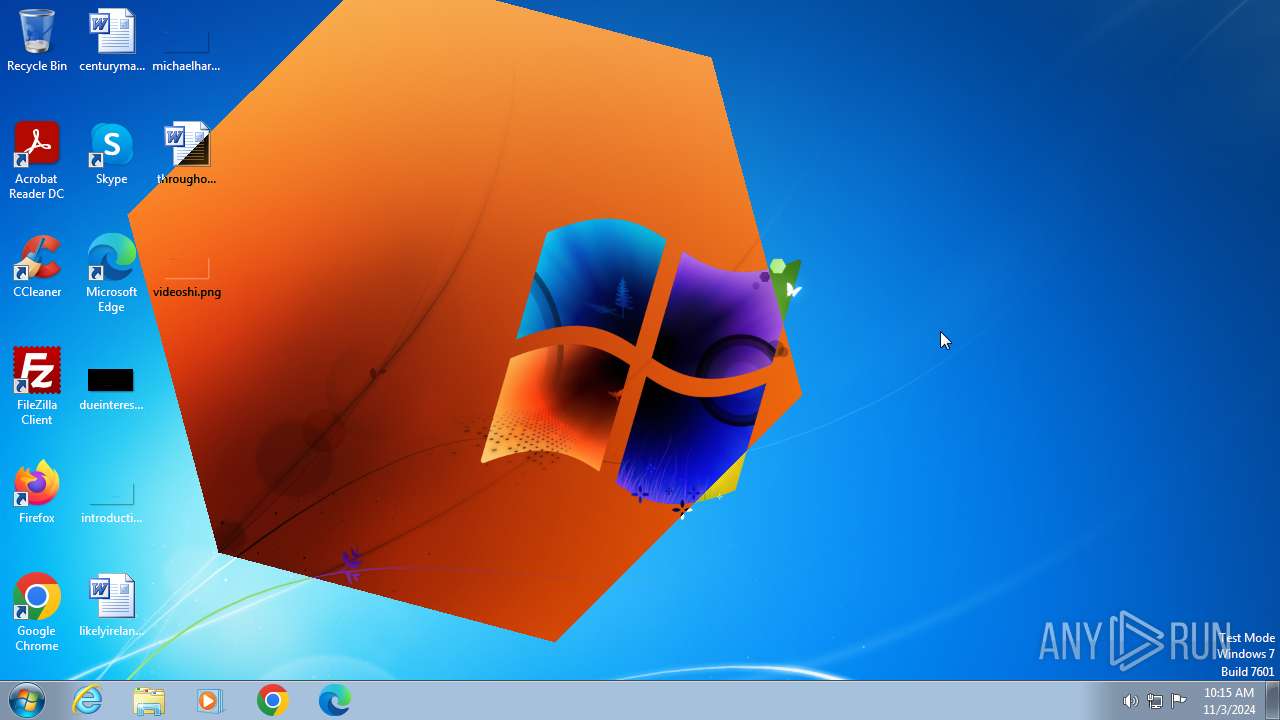Launch Windows Media Player from taskbar
Screen dimensions: 1280x720
210,700
